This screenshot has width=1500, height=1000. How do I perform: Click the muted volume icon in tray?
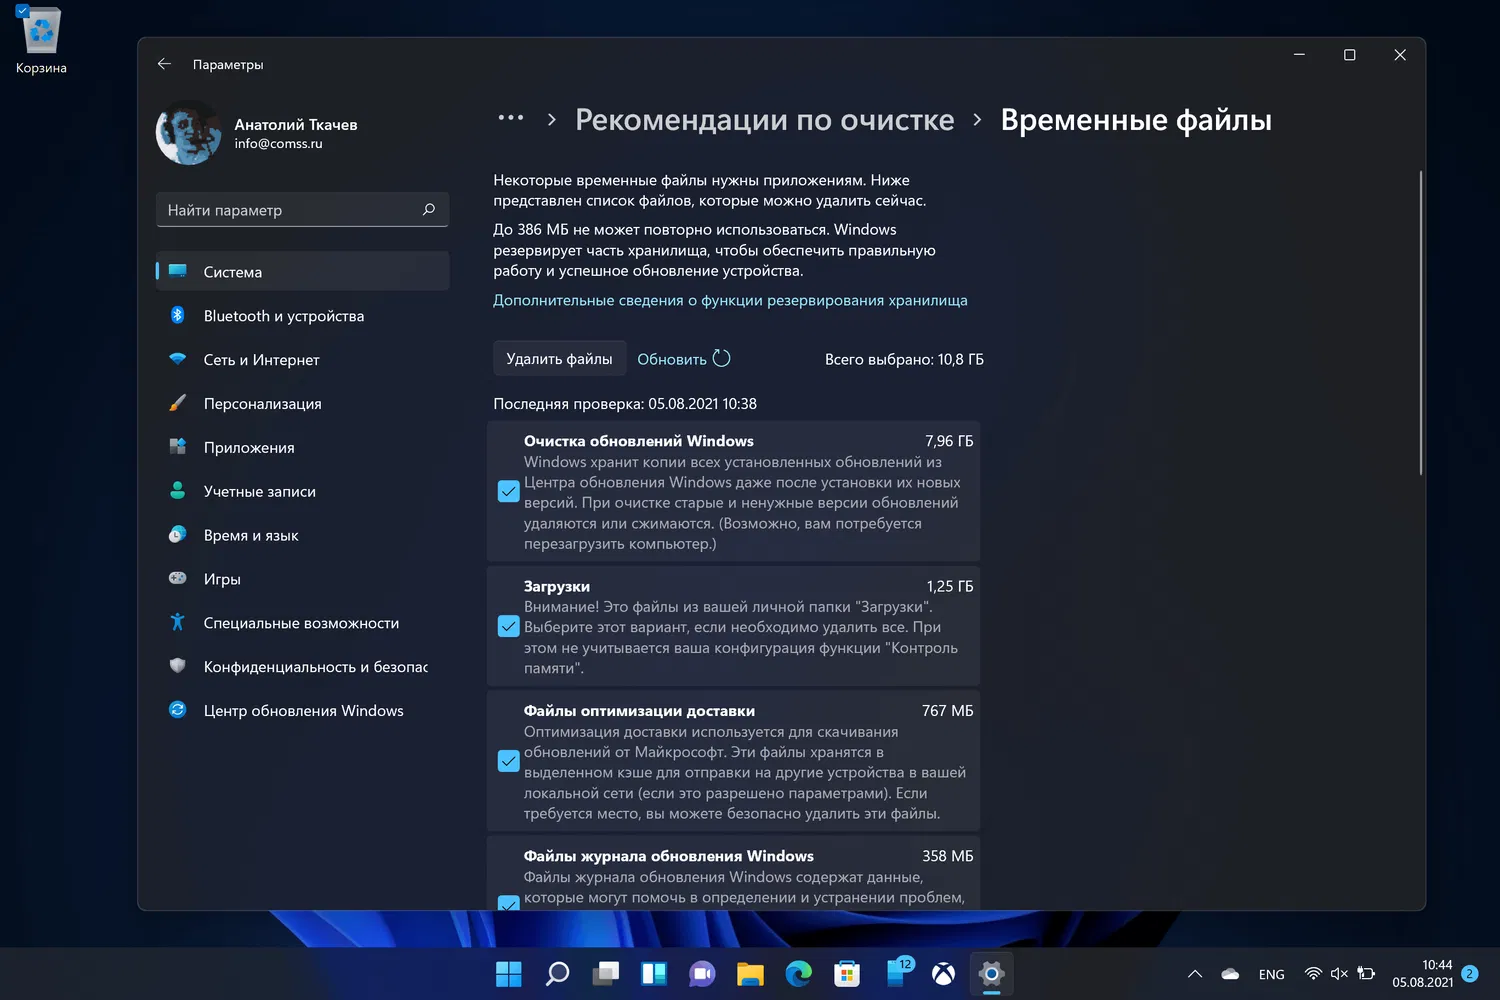click(1339, 974)
